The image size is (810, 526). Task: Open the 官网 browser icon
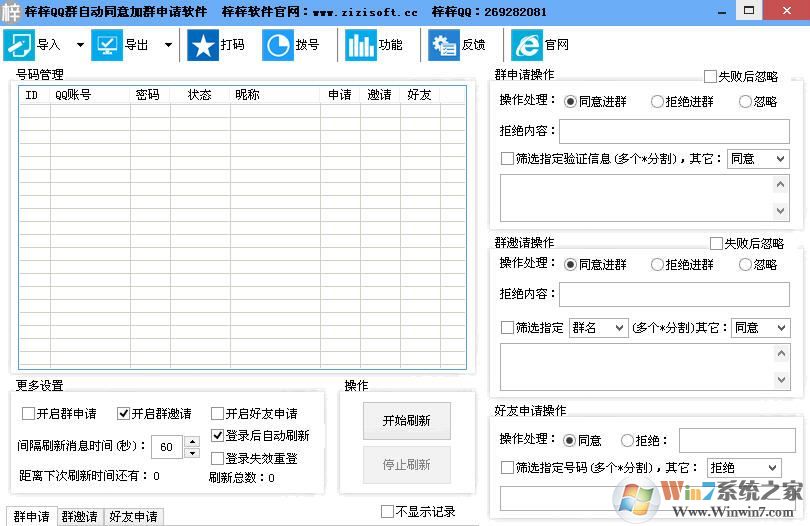[x=527, y=45]
